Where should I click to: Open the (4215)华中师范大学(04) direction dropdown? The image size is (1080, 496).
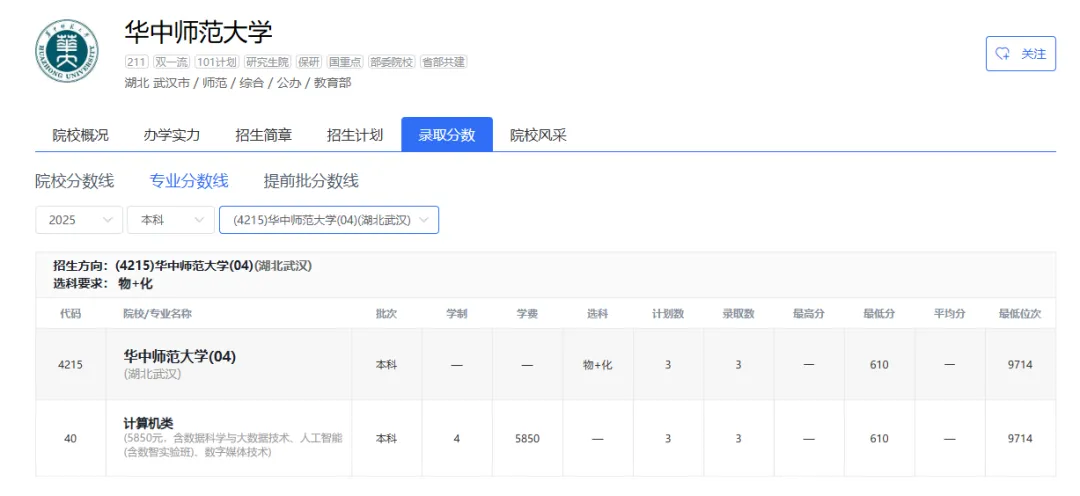tap(329, 220)
